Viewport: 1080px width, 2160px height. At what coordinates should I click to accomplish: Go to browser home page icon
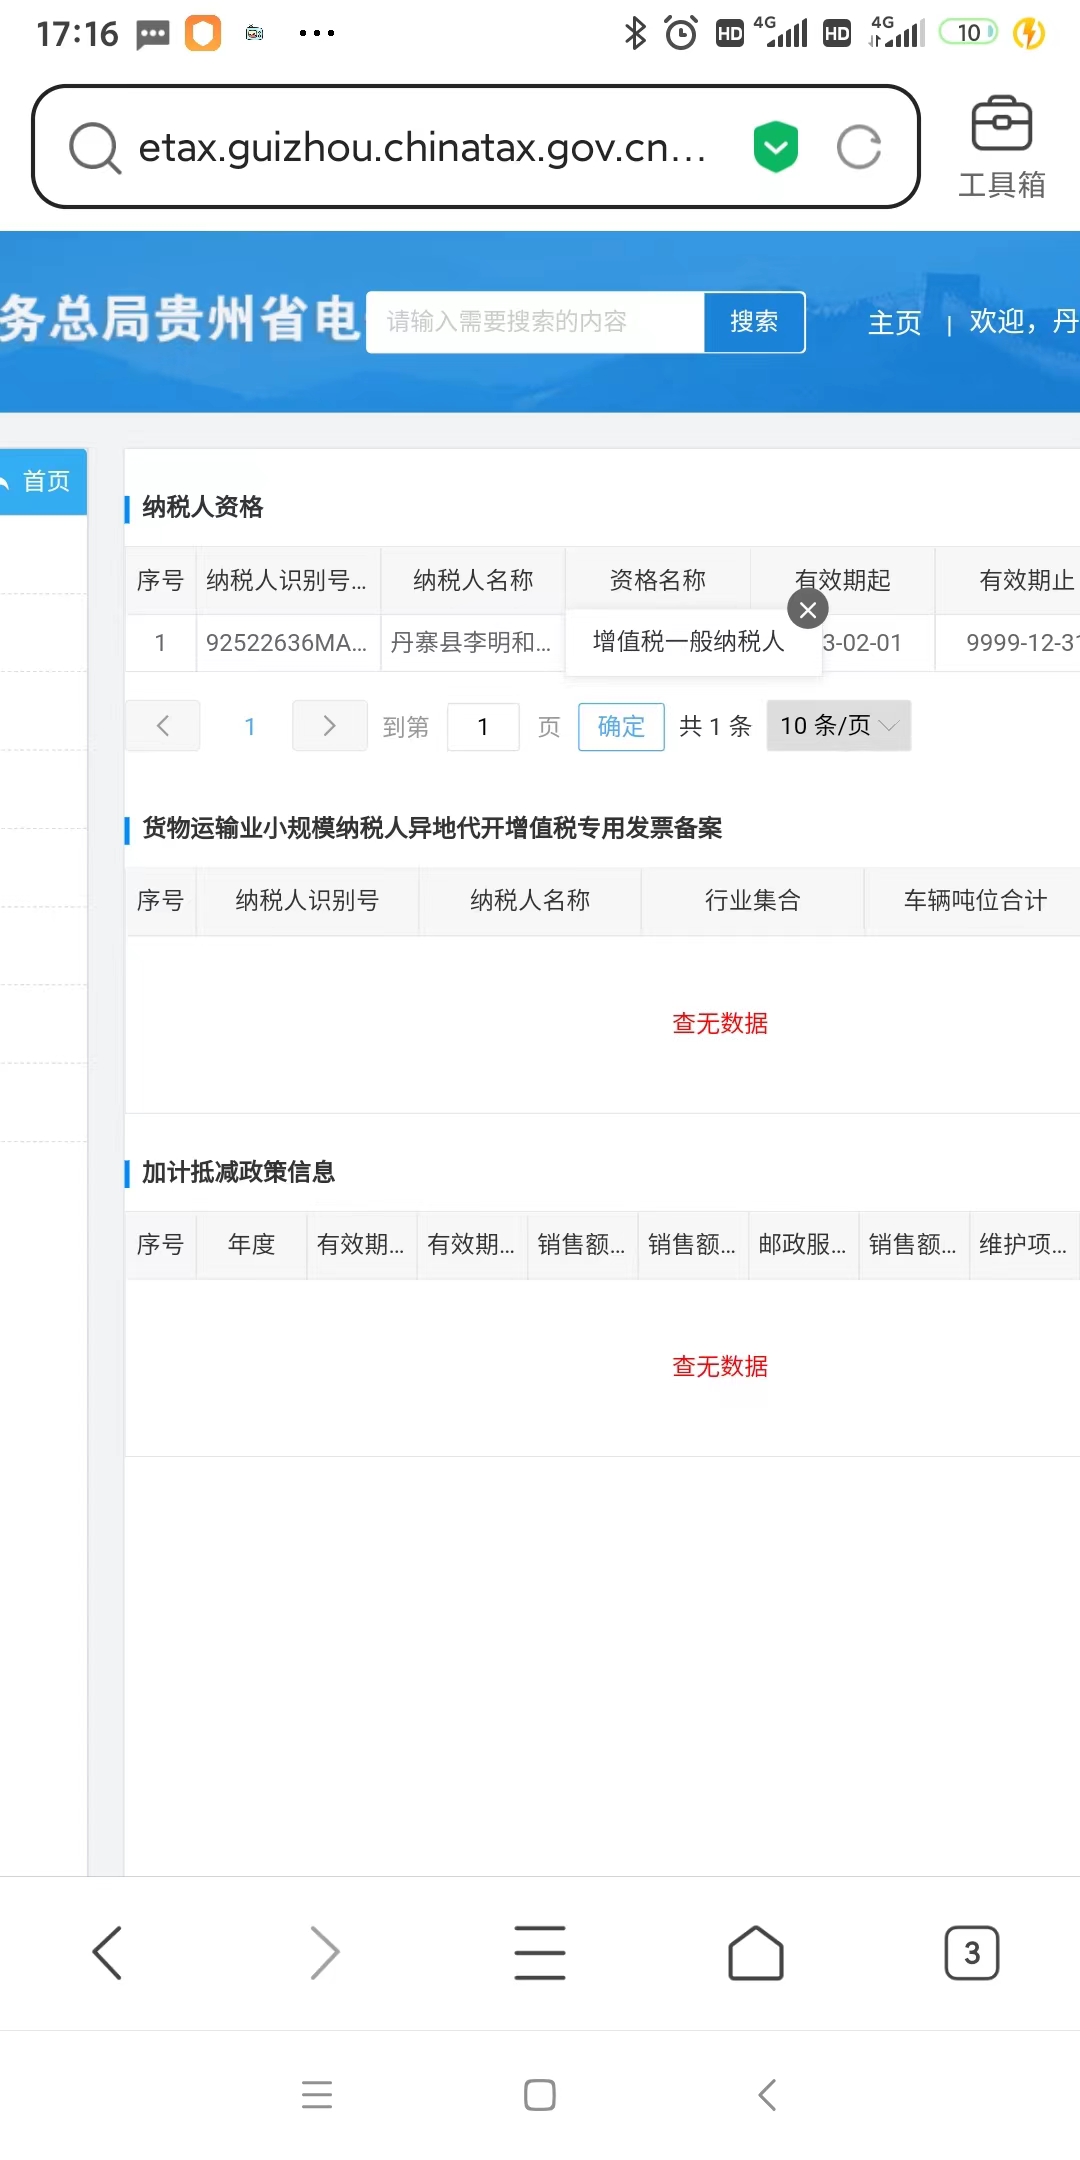(x=756, y=1952)
